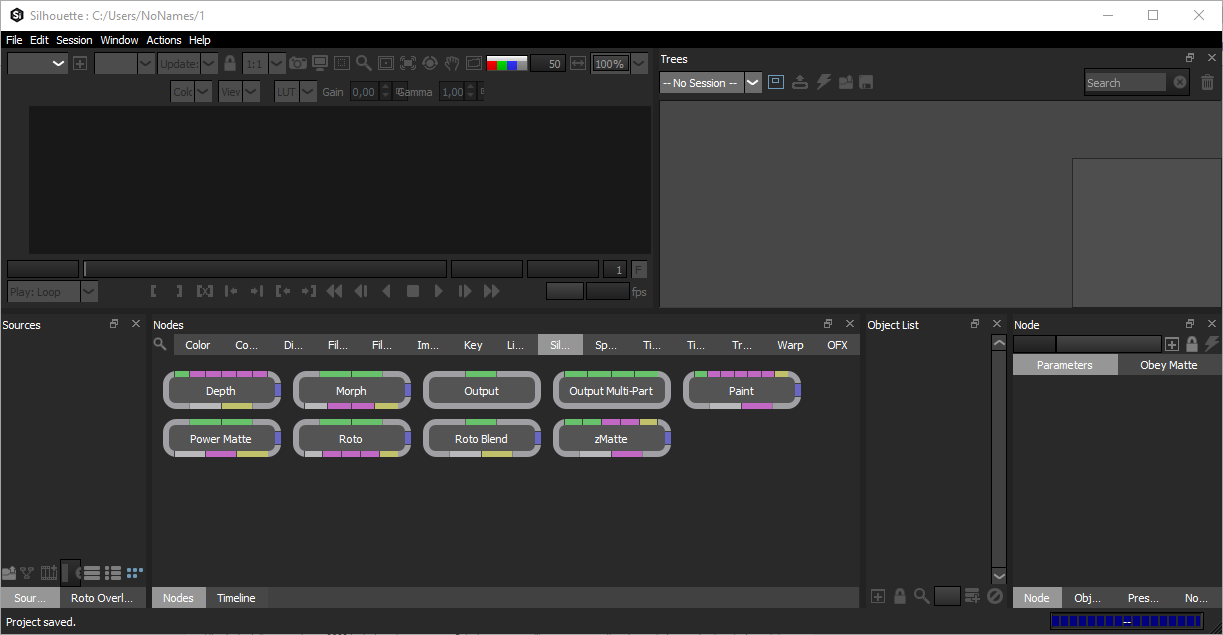The height and width of the screenshot is (635, 1223).
Task: Select the Paint node
Action: pos(741,391)
